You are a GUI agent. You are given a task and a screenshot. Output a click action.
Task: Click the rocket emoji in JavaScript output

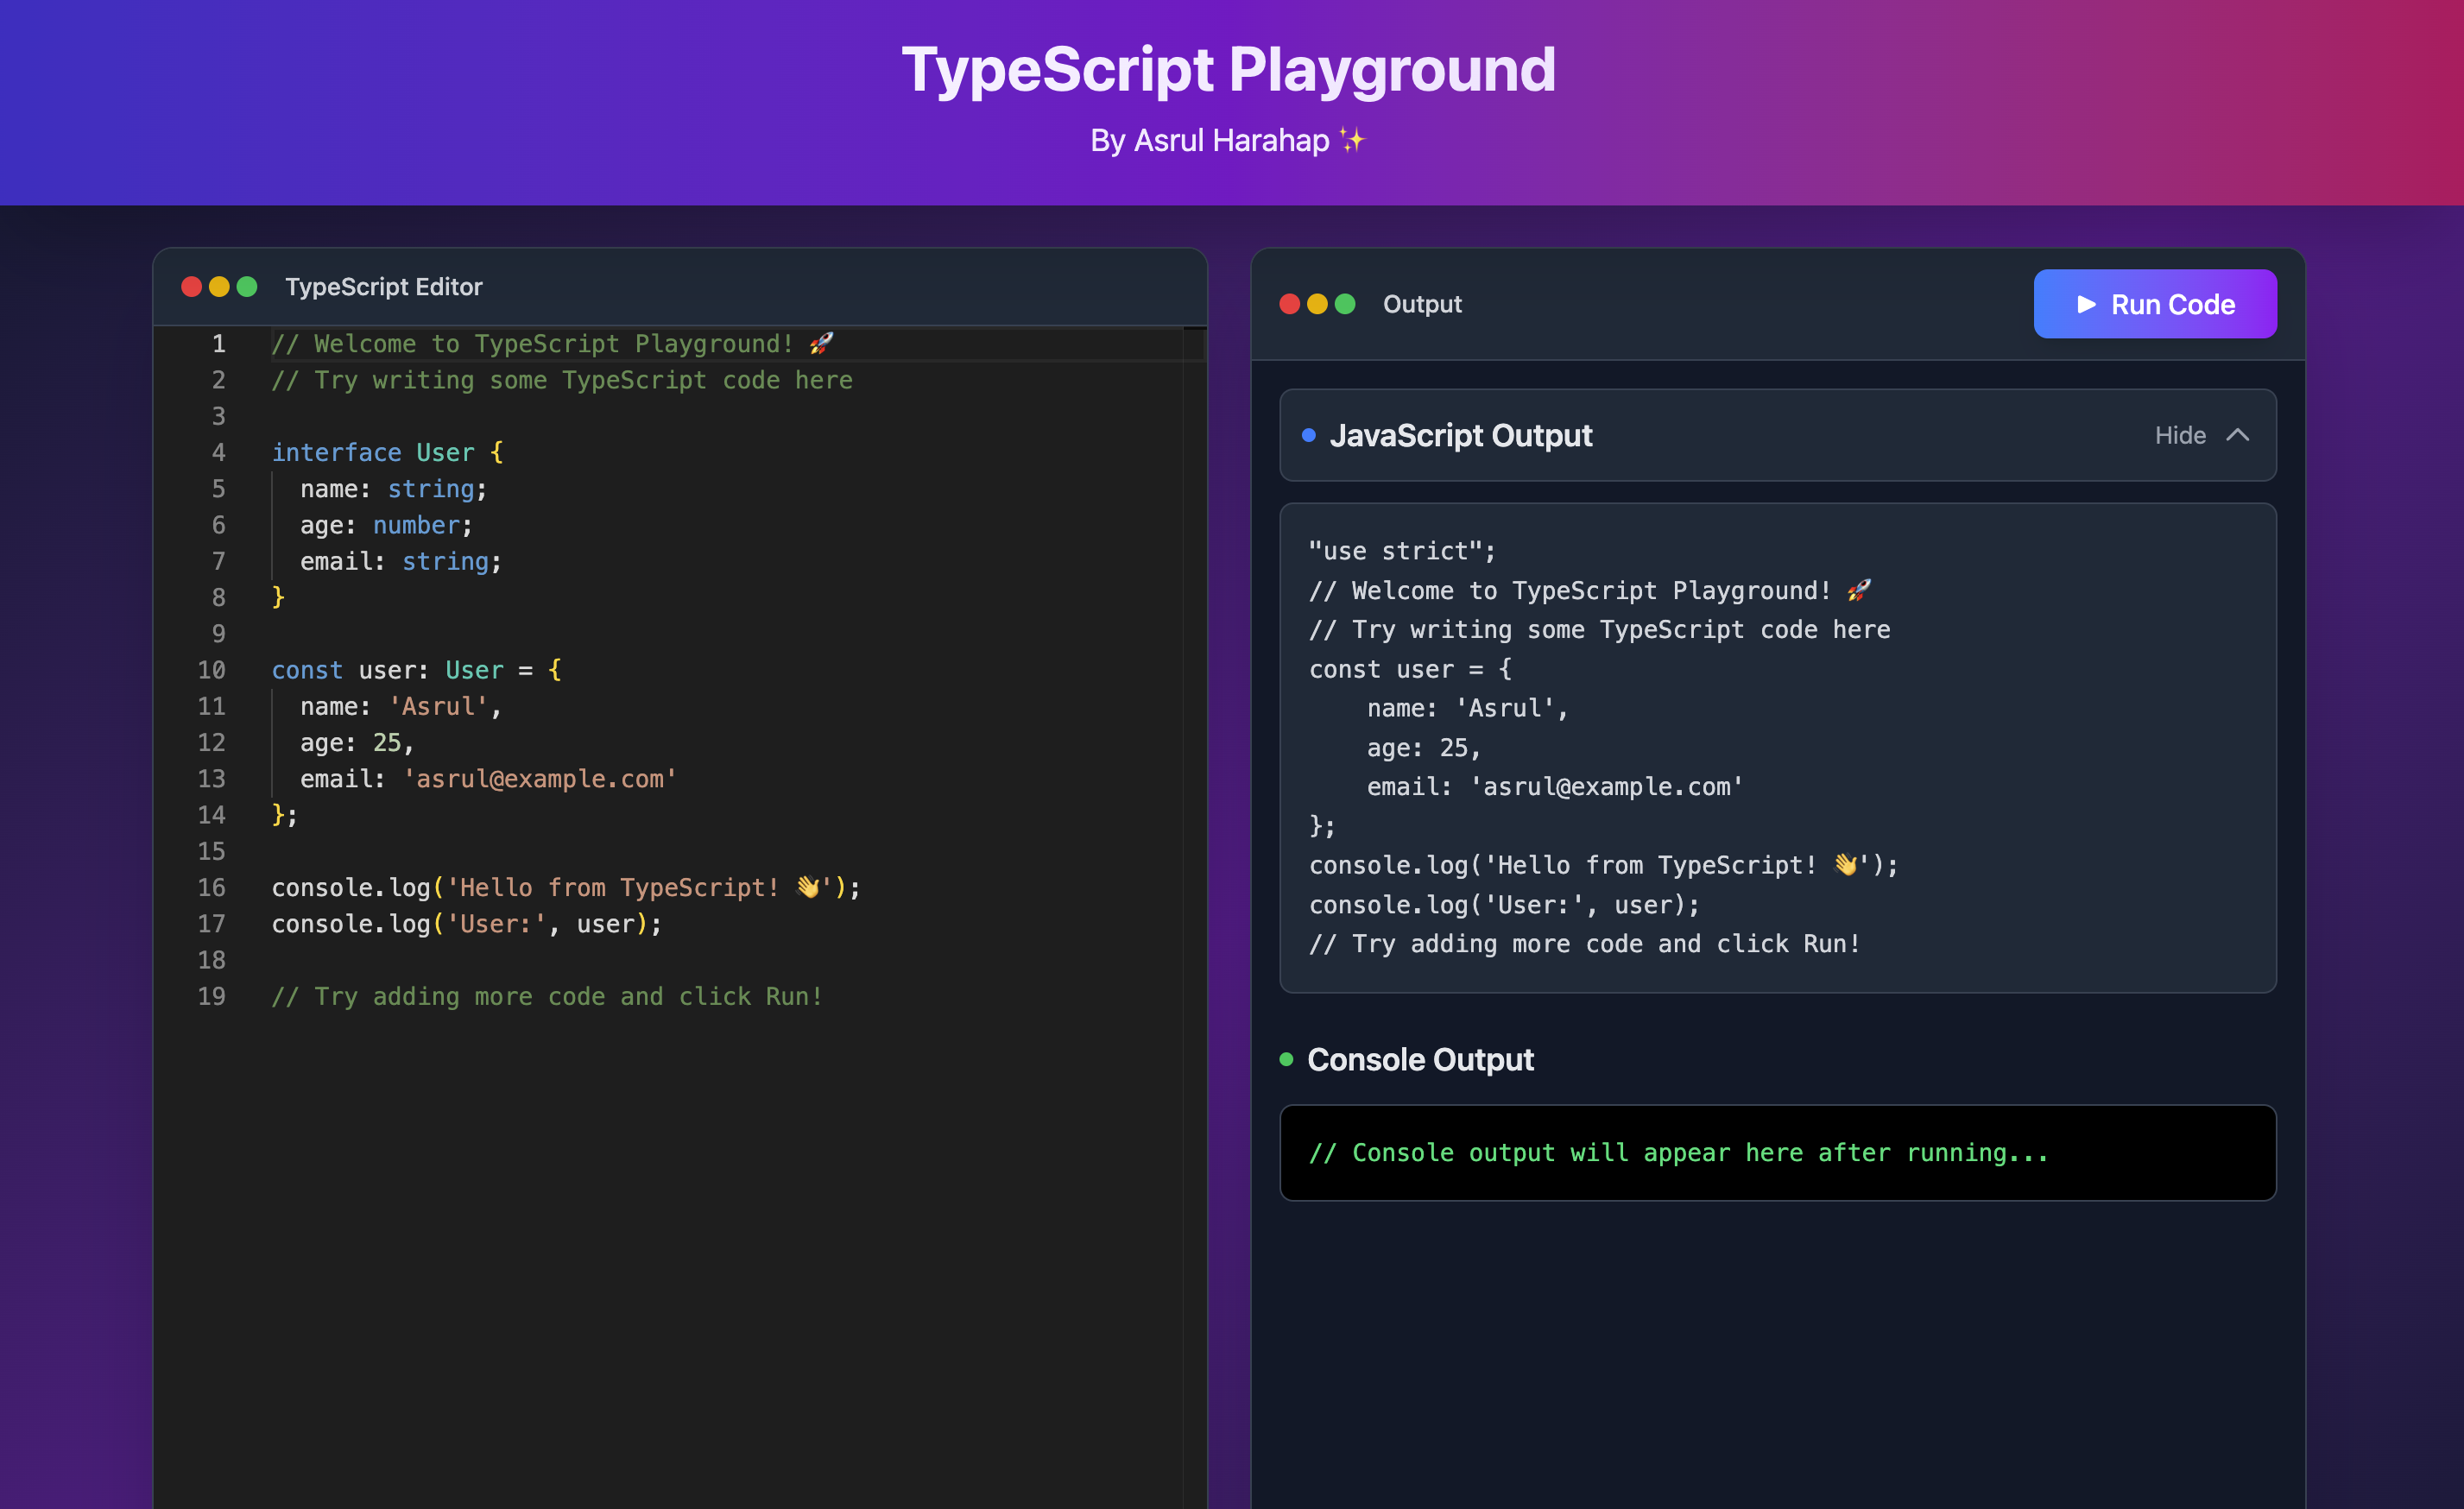click(1858, 590)
